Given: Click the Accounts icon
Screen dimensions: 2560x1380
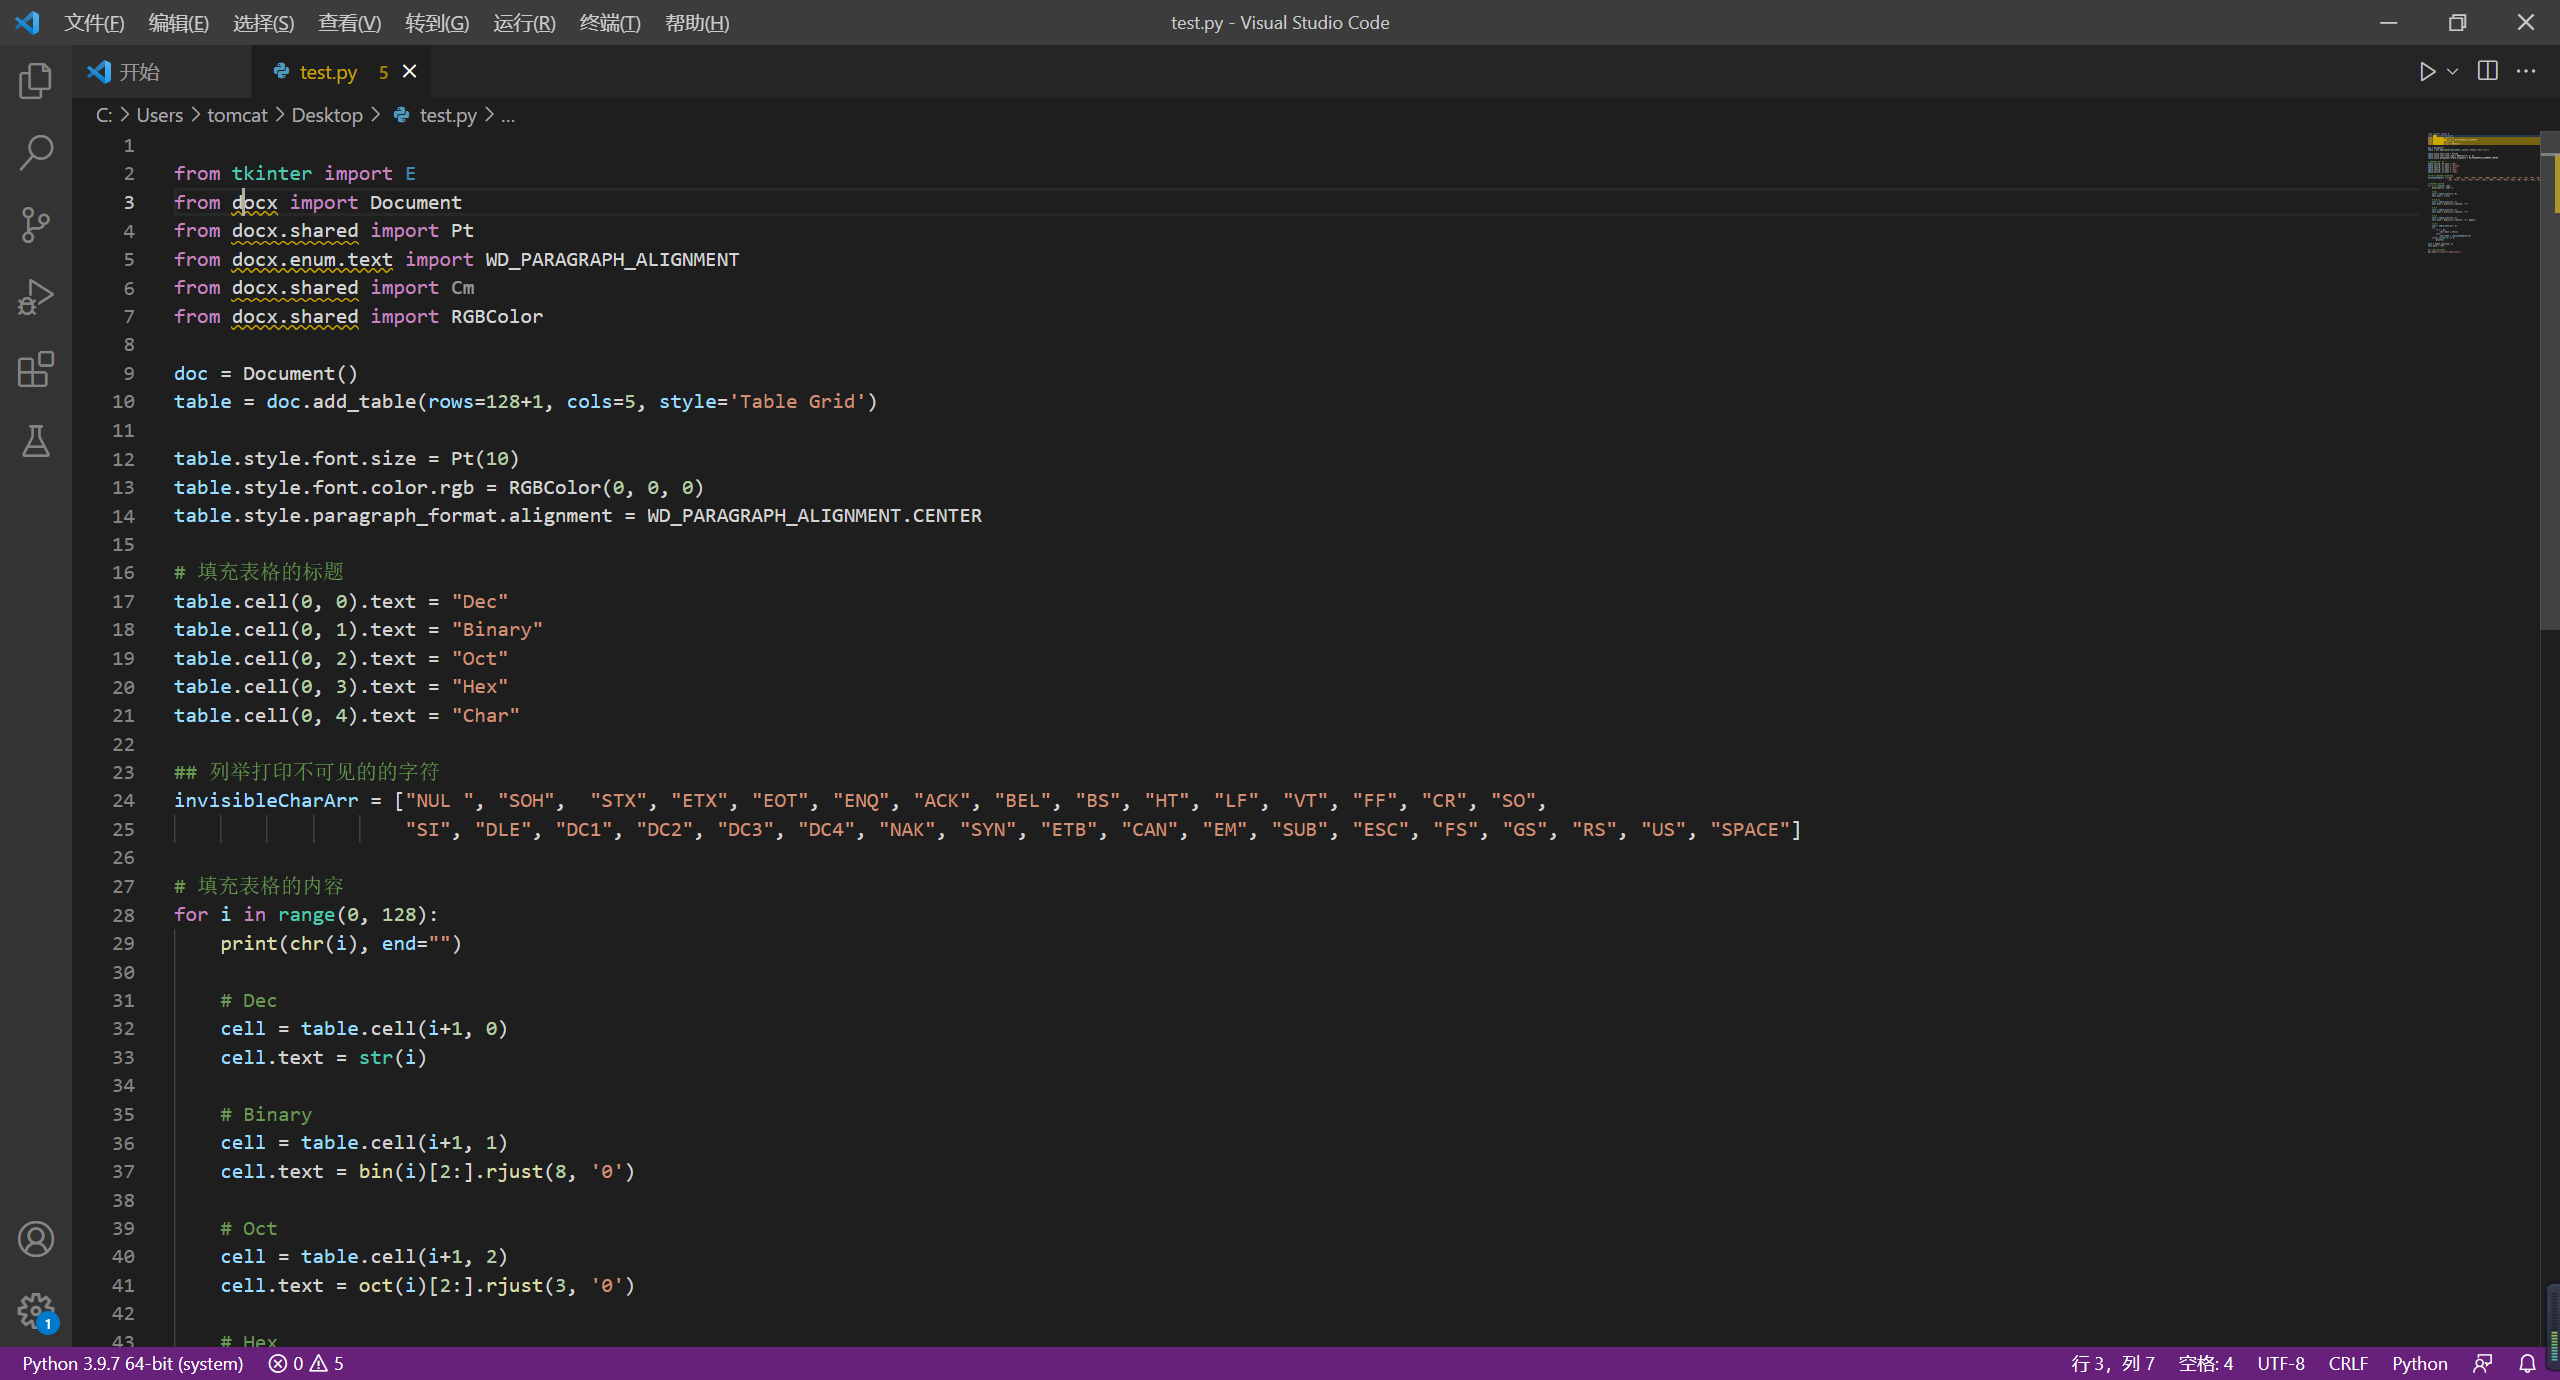Looking at the screenshot, I should pos(36,1239).
